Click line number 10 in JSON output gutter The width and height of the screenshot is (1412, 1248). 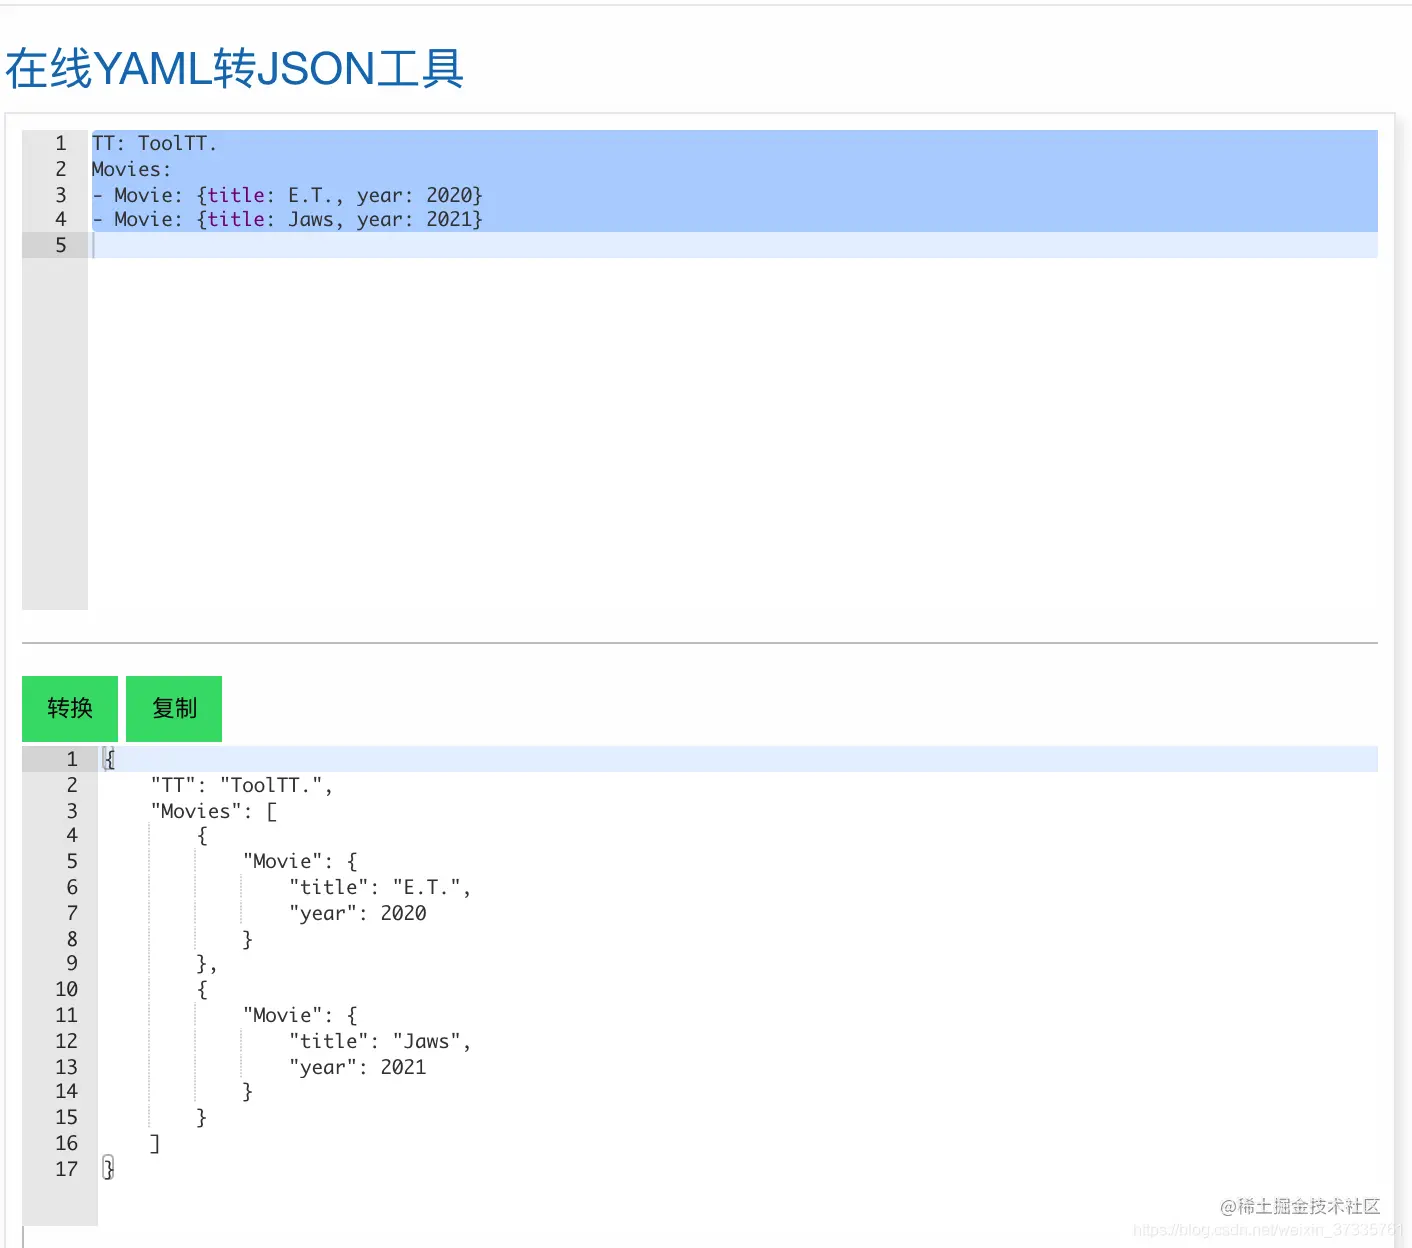click(66, 989)
